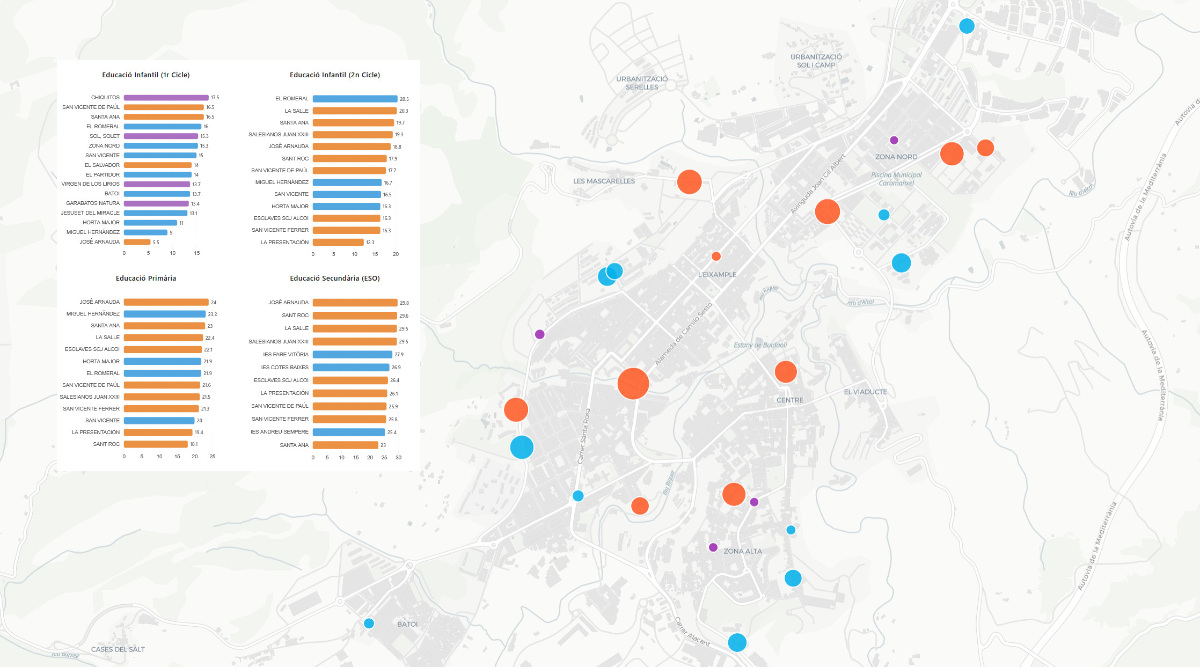Click the orange marker above the Centre label
The width and height of the screenshot is (1200, 667).
(x=786, y=372)
